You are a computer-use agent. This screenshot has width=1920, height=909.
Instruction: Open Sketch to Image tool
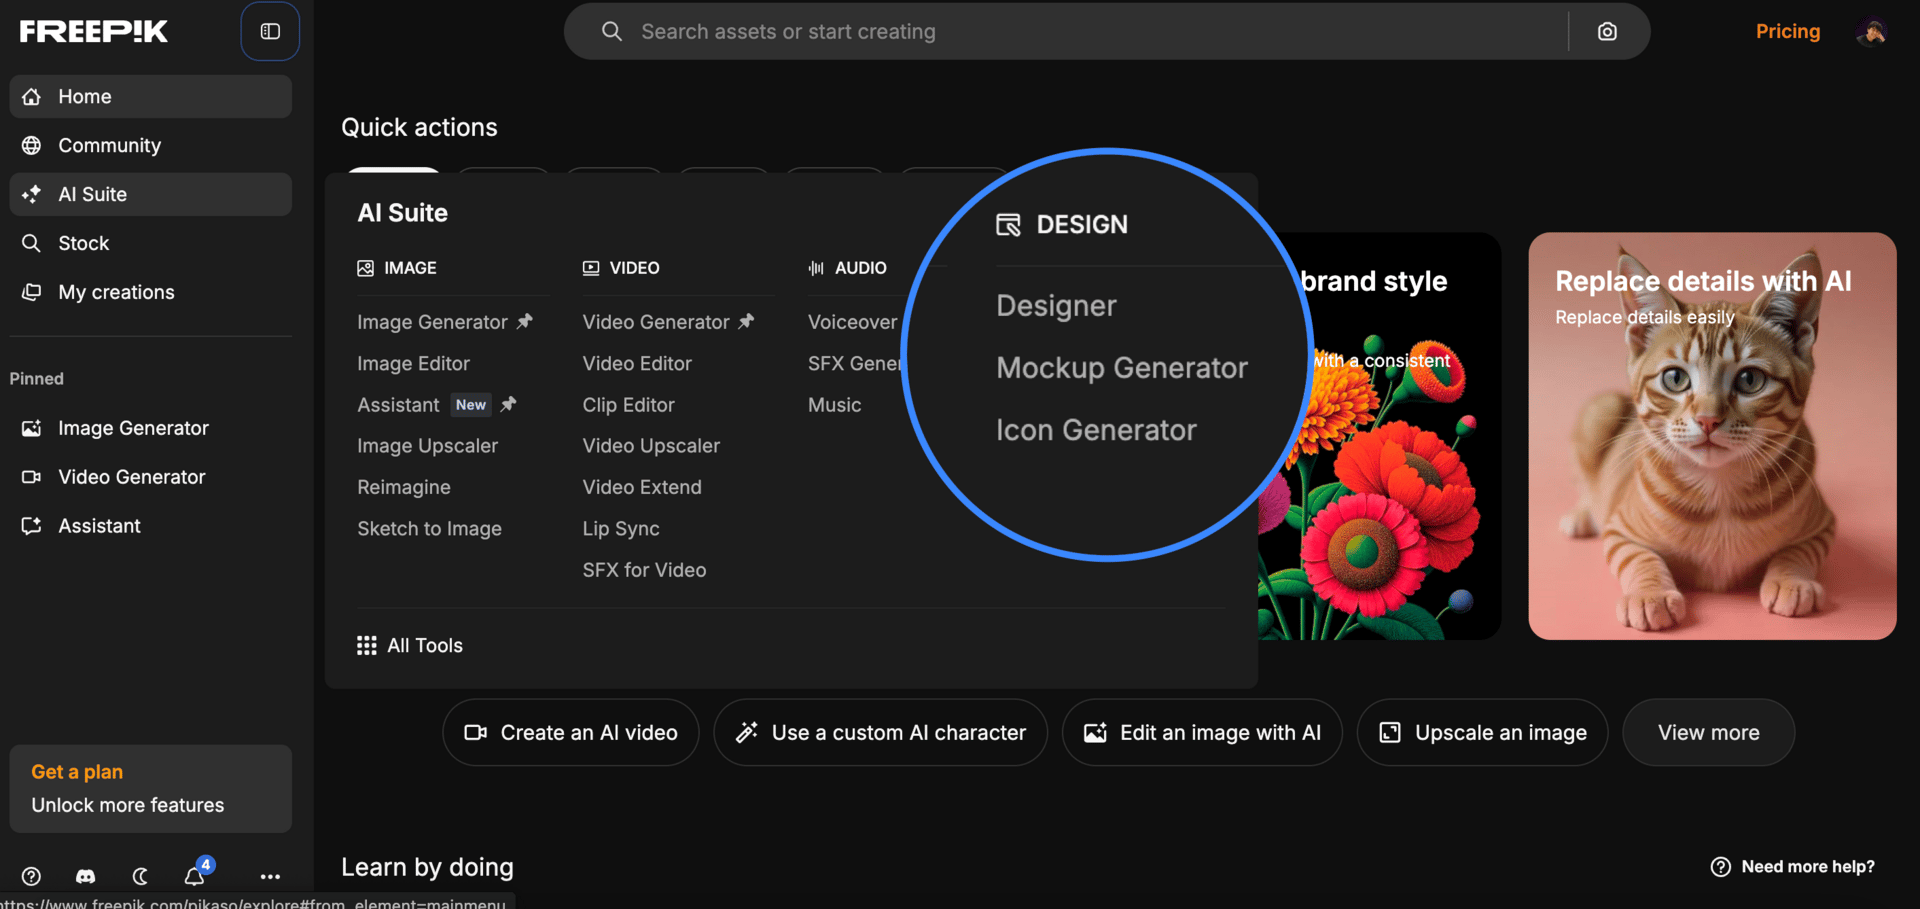[429, 528]
